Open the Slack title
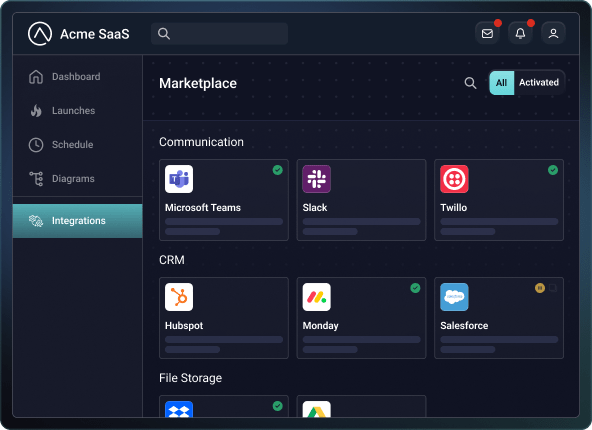The image size is (592, 430). 315,208
